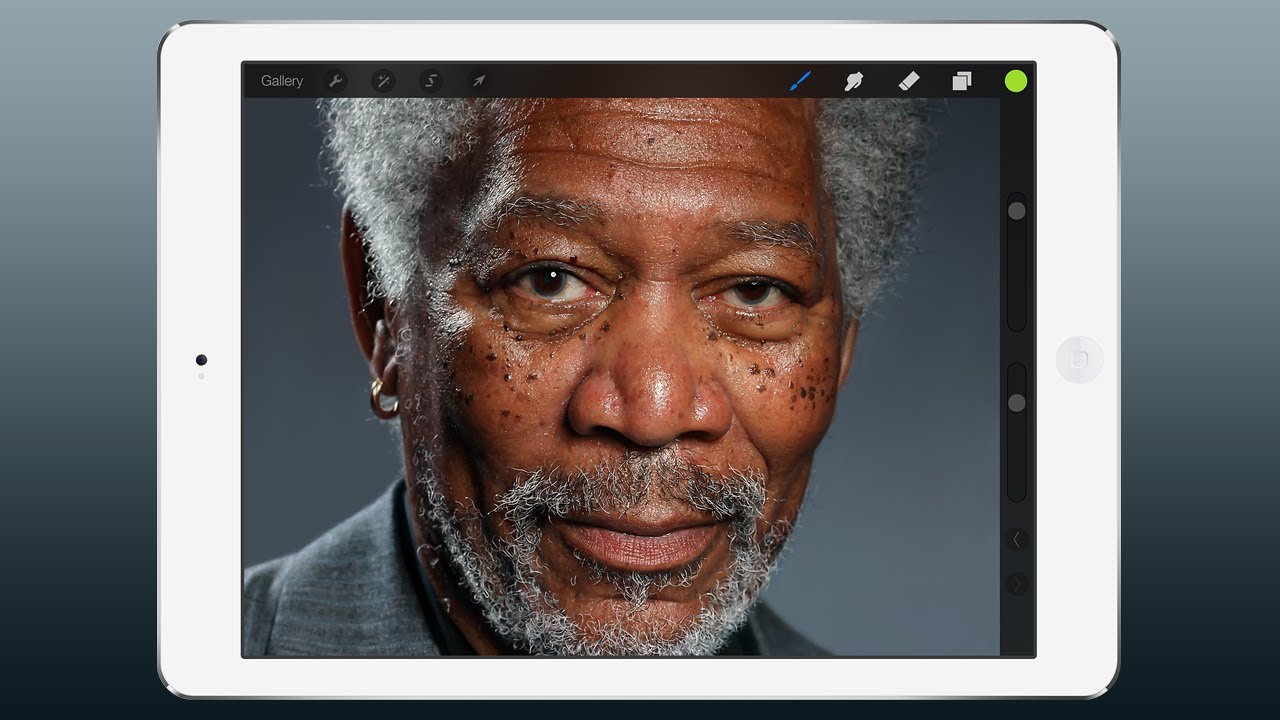Select the blue Brush tool

[801, 81]
